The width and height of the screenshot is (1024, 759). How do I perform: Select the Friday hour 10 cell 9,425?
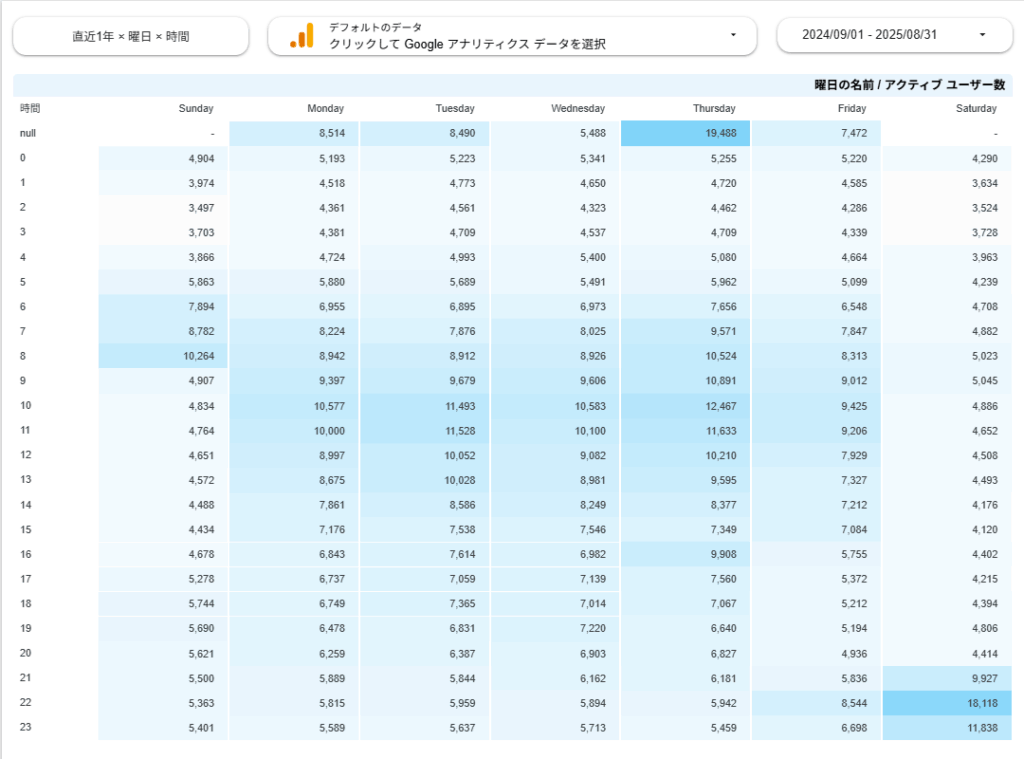[816, 406]
